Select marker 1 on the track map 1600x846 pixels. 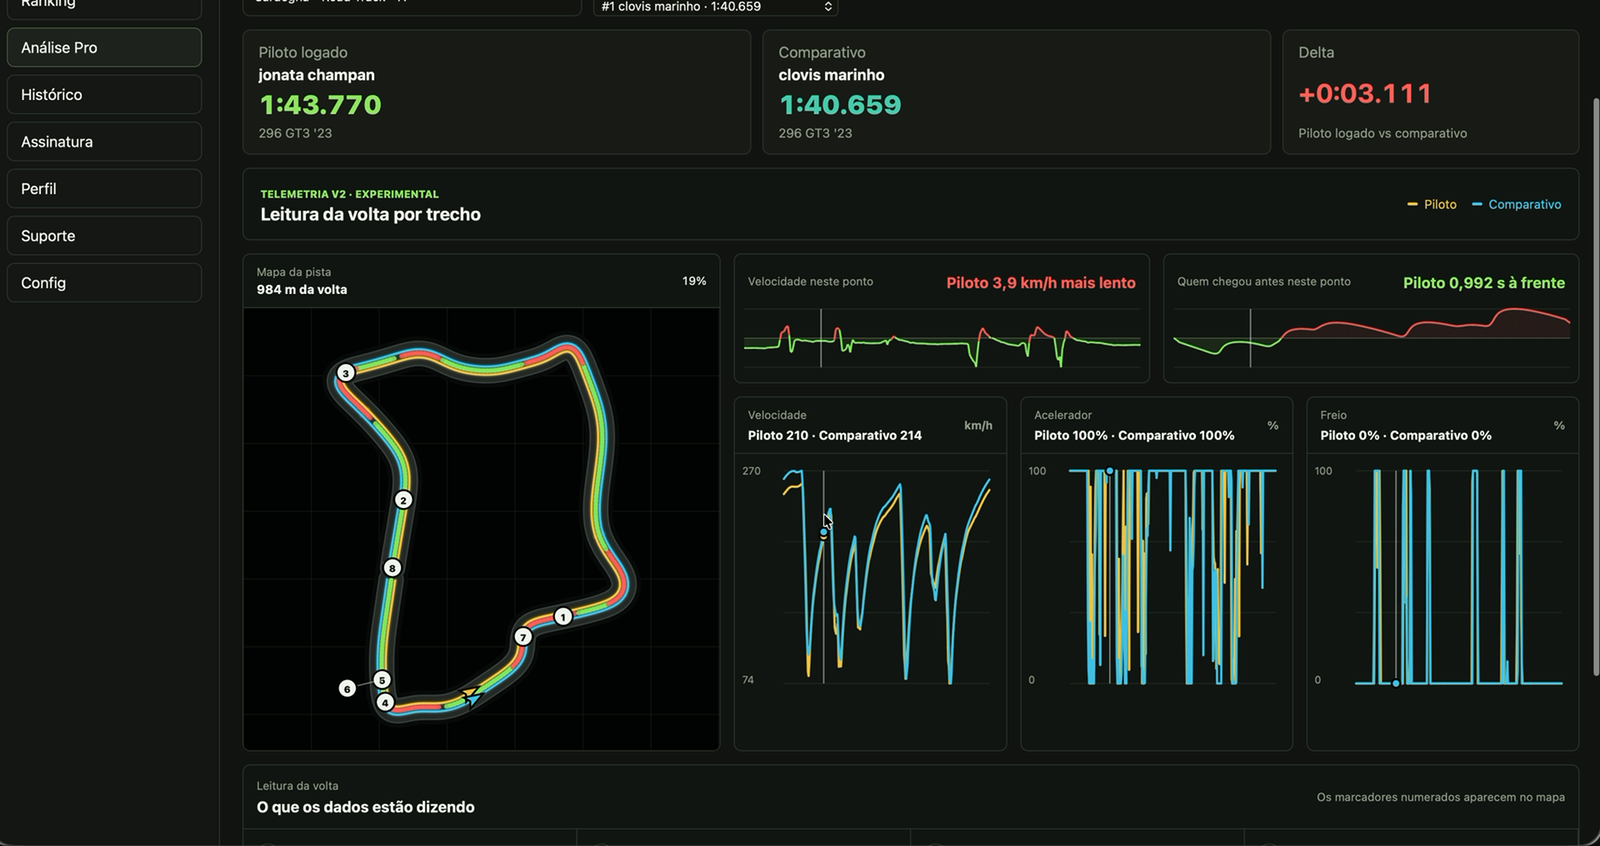(563, 617)
